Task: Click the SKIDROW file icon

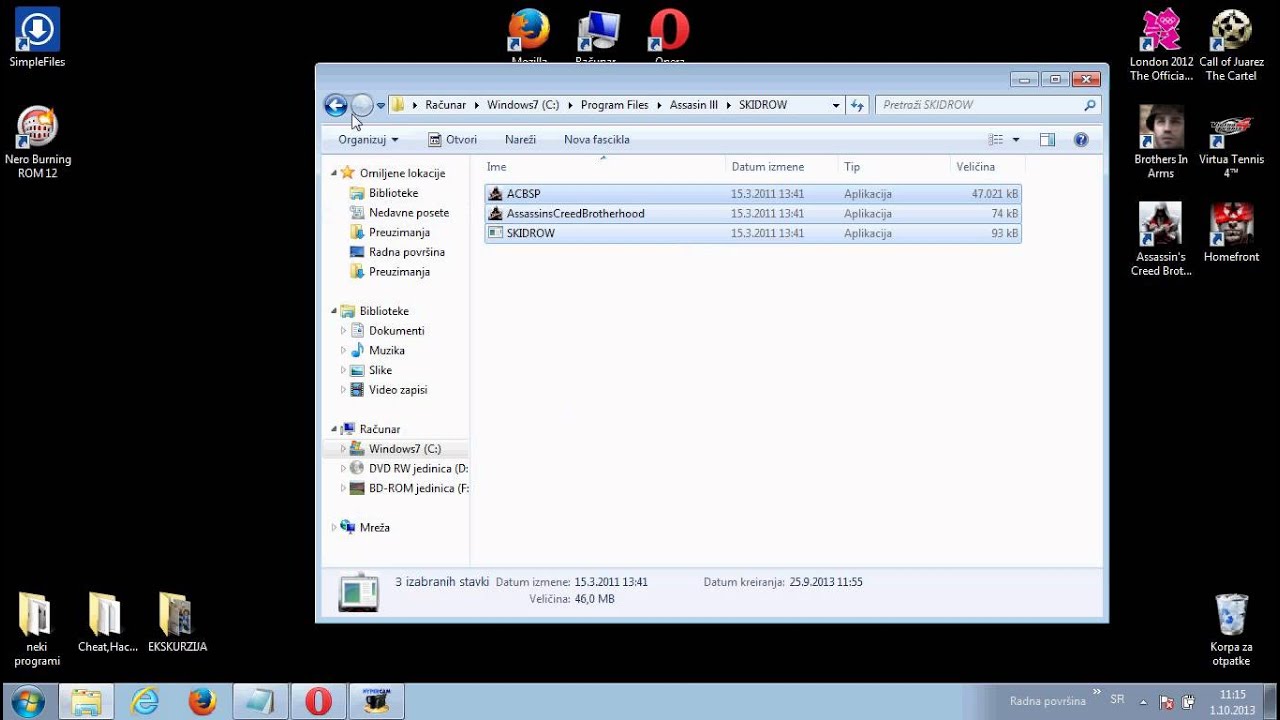Action: tap(495, 233)
